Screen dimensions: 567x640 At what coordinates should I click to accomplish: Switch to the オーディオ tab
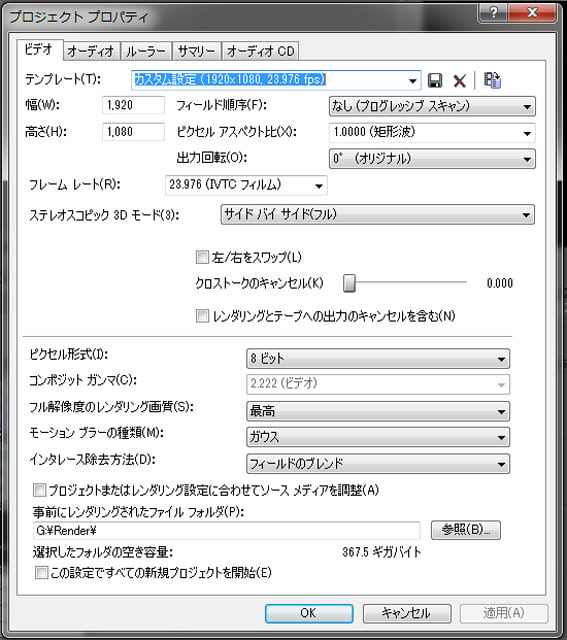pos(91,51)
